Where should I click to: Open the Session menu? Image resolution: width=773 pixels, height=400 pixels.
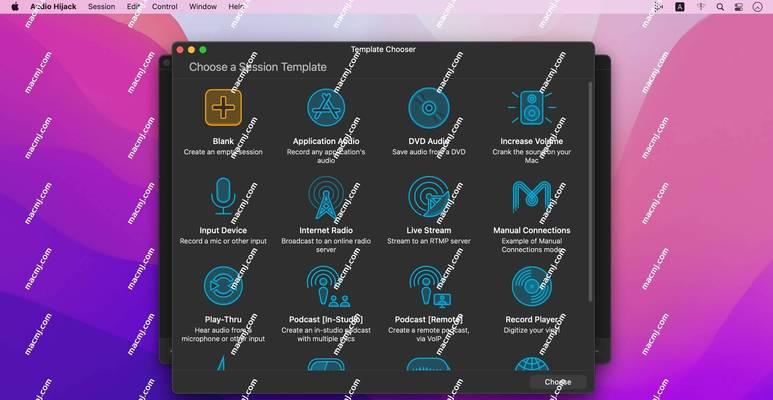coord(102,6)
